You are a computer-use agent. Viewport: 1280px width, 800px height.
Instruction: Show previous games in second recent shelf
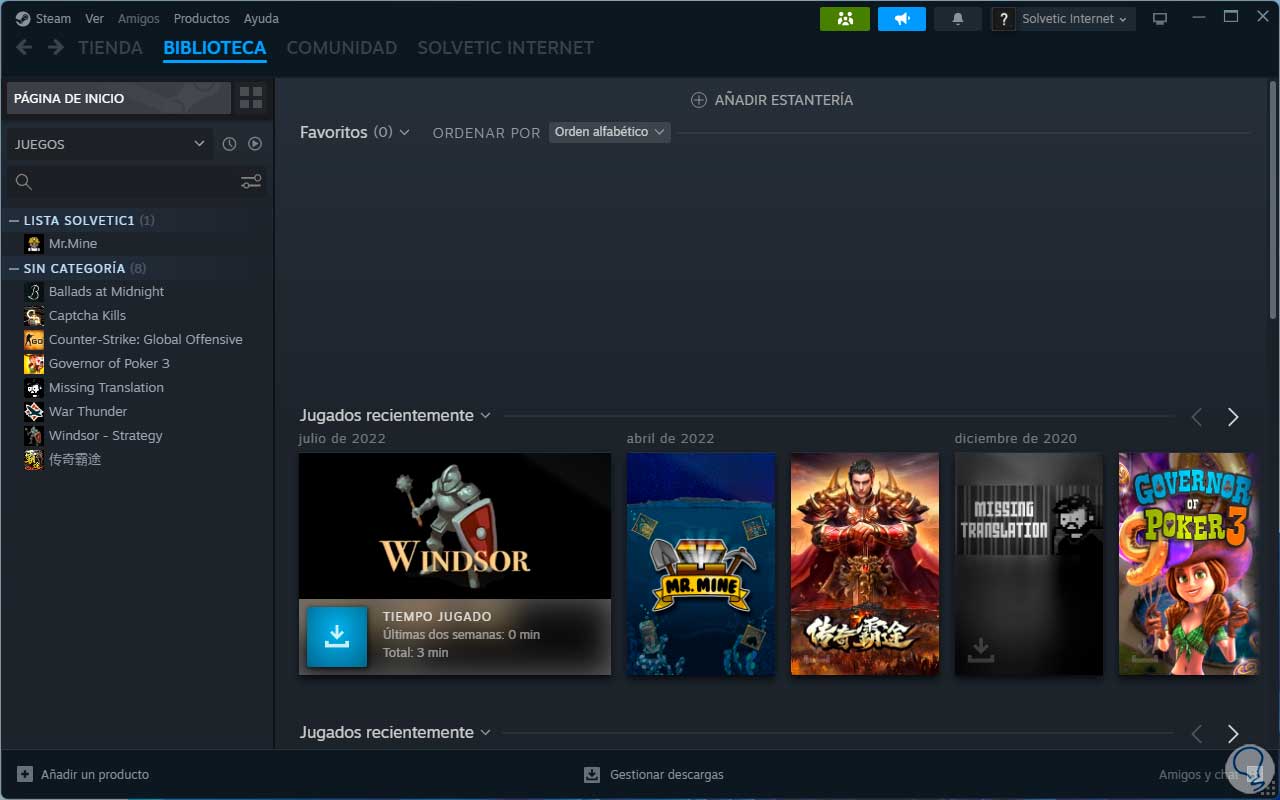(1196, 734)
